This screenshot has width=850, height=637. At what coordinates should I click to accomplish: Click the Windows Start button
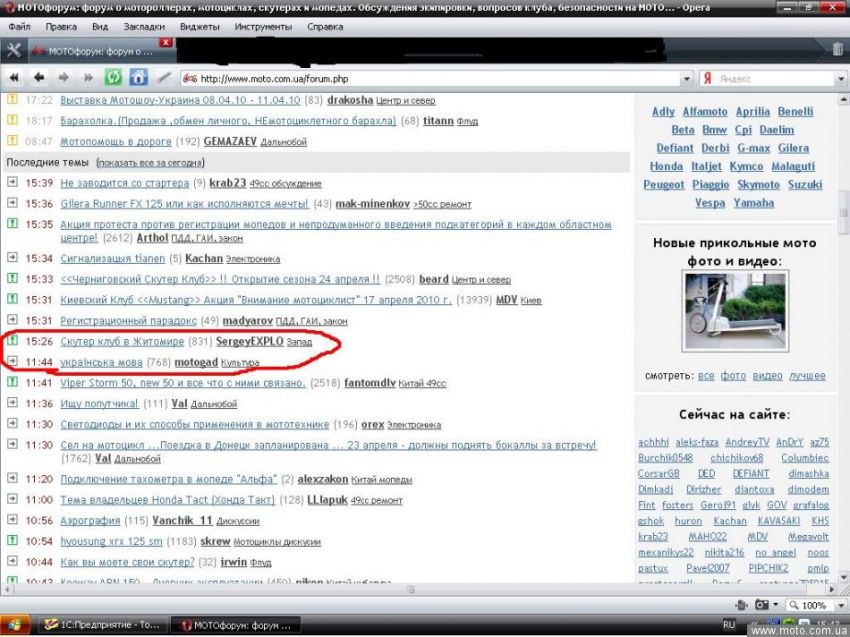coord(14,624)
